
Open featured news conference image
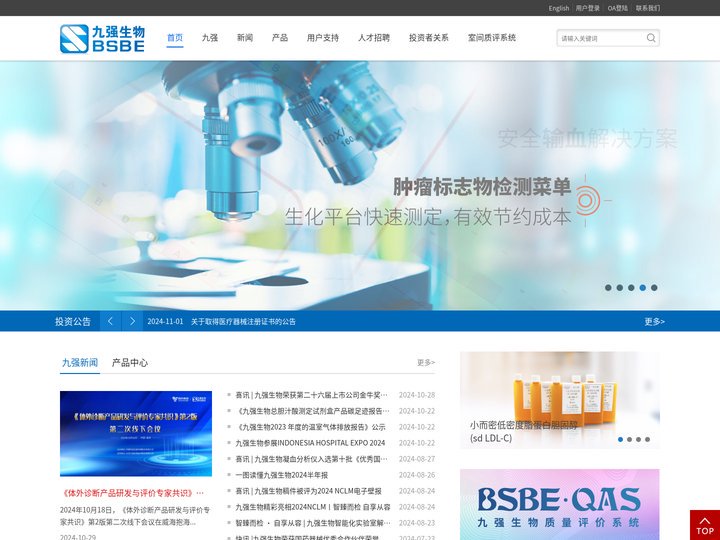(136, 433)
